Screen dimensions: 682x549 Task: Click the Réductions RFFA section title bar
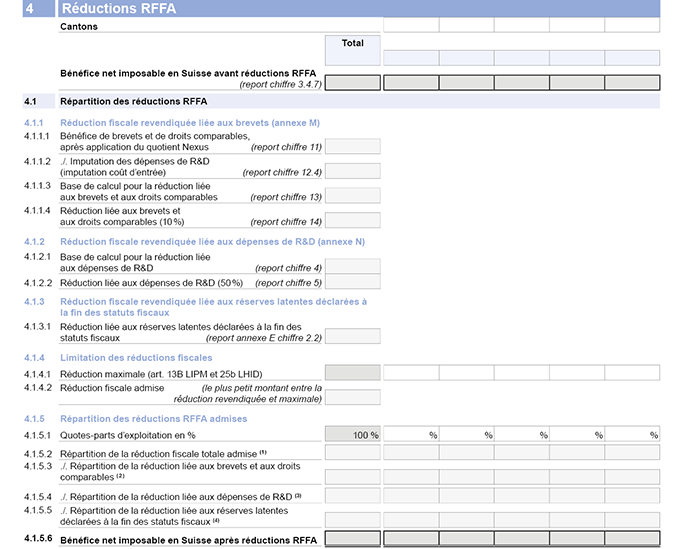coord(358,8)
